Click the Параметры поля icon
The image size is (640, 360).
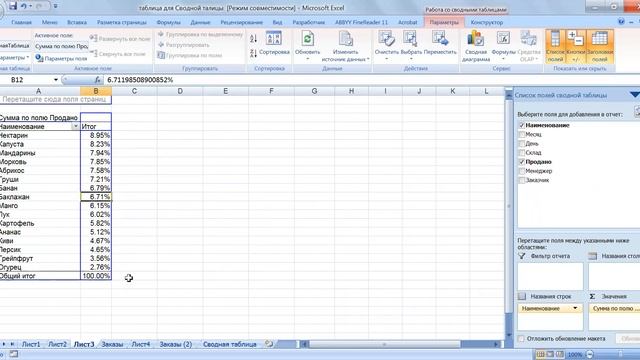click(x=39, y=58)
